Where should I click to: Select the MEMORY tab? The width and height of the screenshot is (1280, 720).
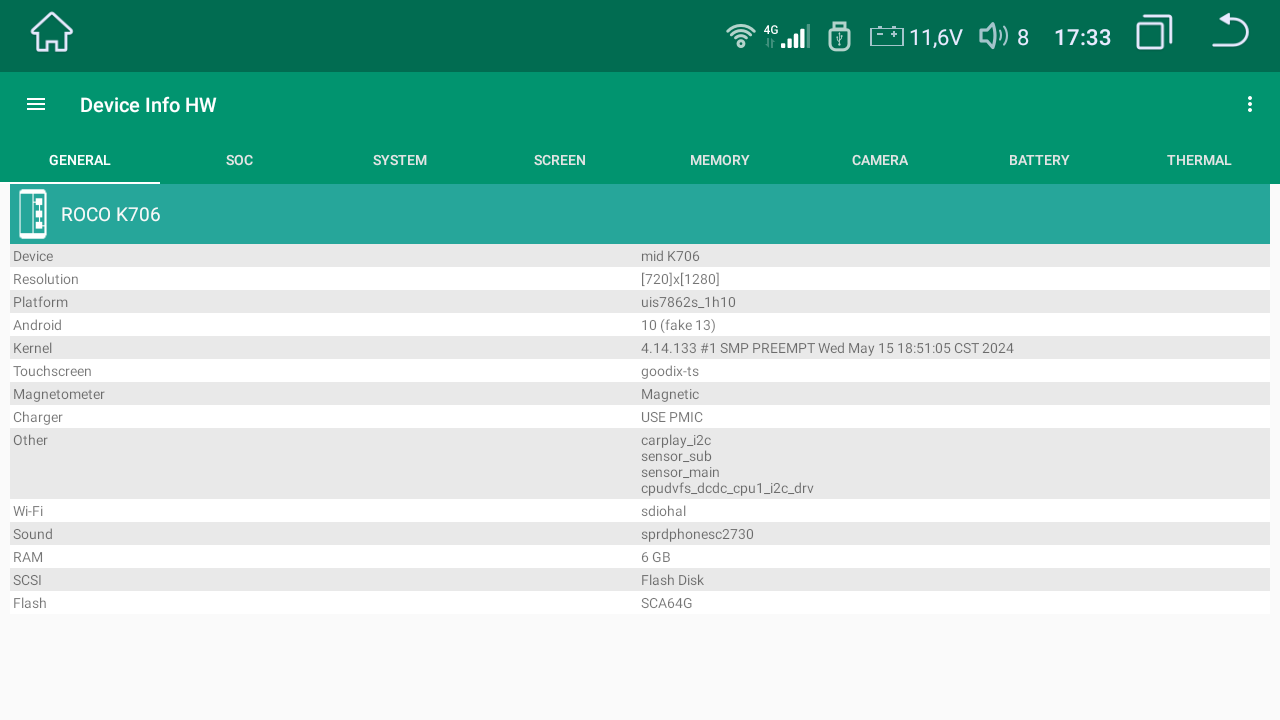click(720, 160)
